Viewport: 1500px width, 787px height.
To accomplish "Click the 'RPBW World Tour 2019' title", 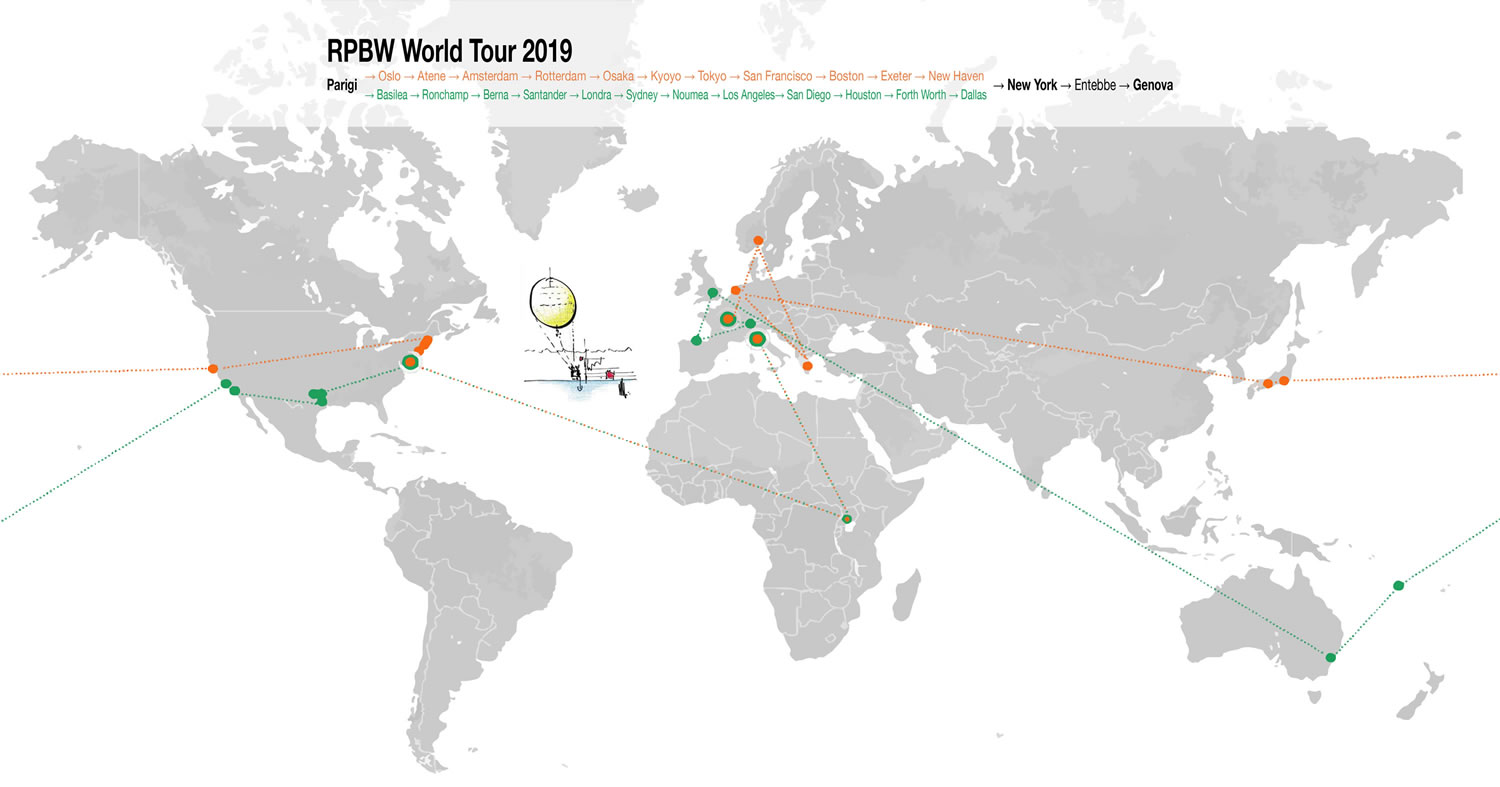I will click(449, 52).
